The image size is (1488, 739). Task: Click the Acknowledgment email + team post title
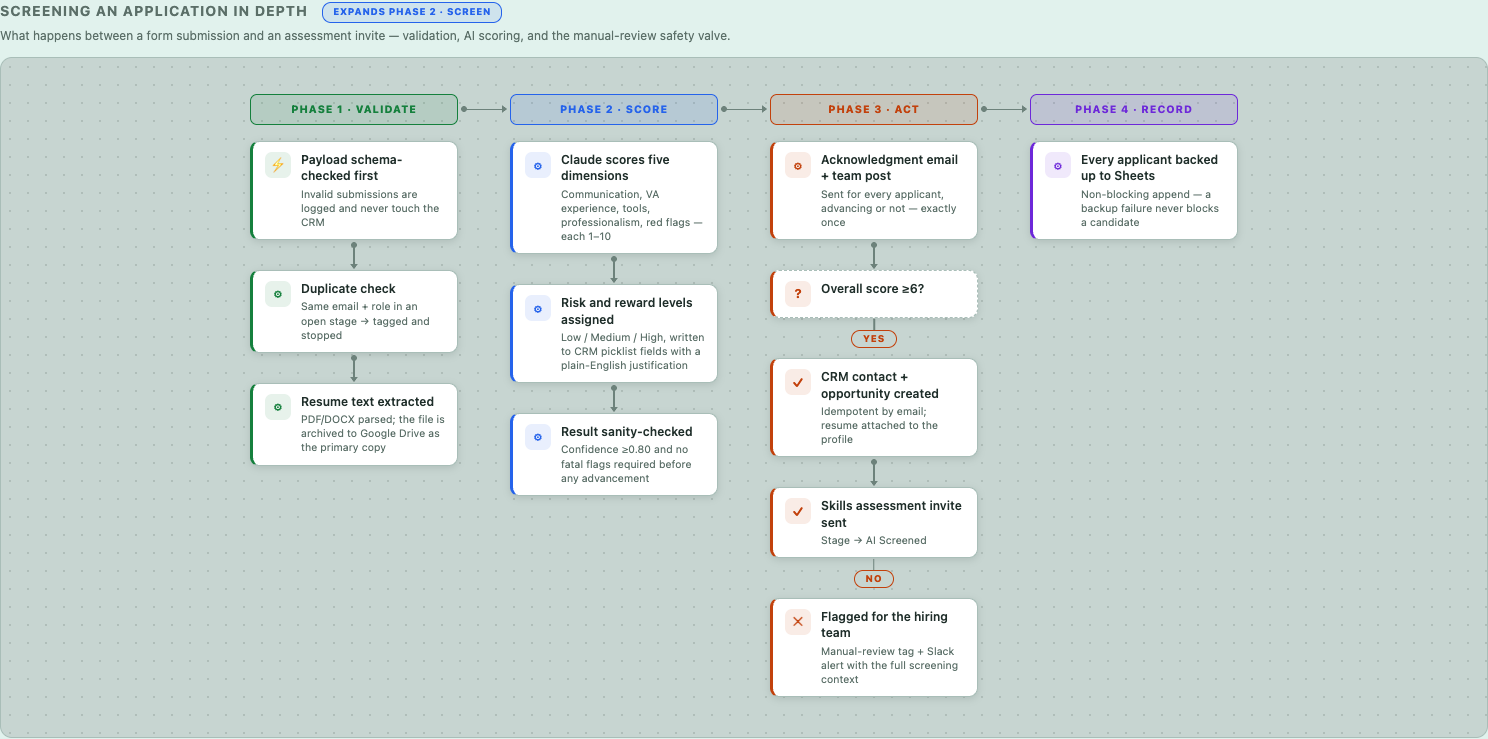889,168
